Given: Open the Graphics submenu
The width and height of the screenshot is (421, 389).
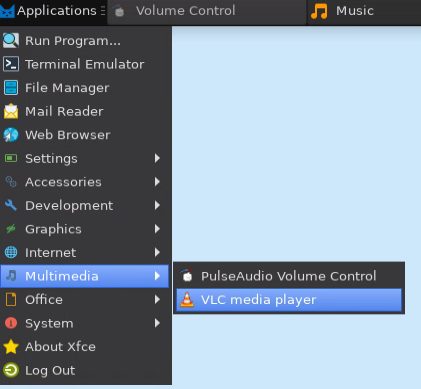Looking at the screenshot, I should [x=85, y=229].
